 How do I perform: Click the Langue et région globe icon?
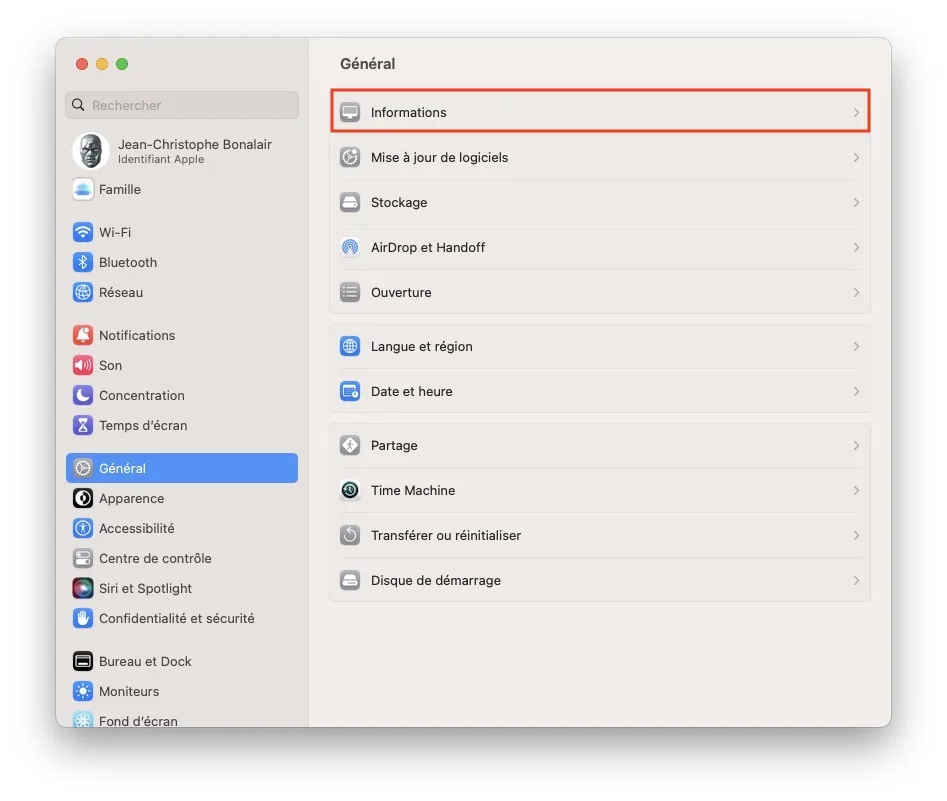pos(350,346)
